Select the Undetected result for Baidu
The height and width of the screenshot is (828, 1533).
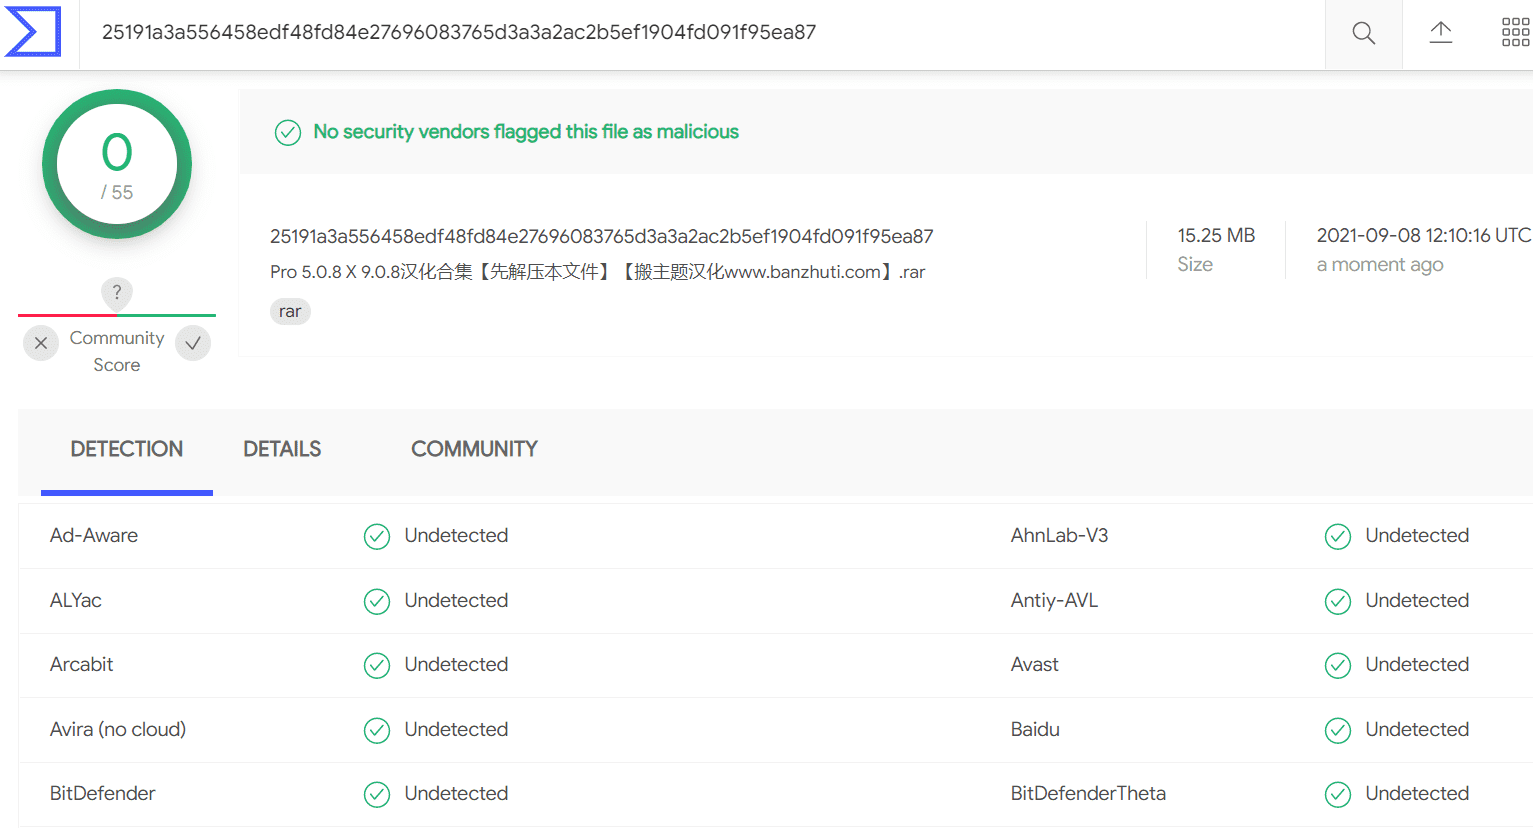pos(1417,729)
